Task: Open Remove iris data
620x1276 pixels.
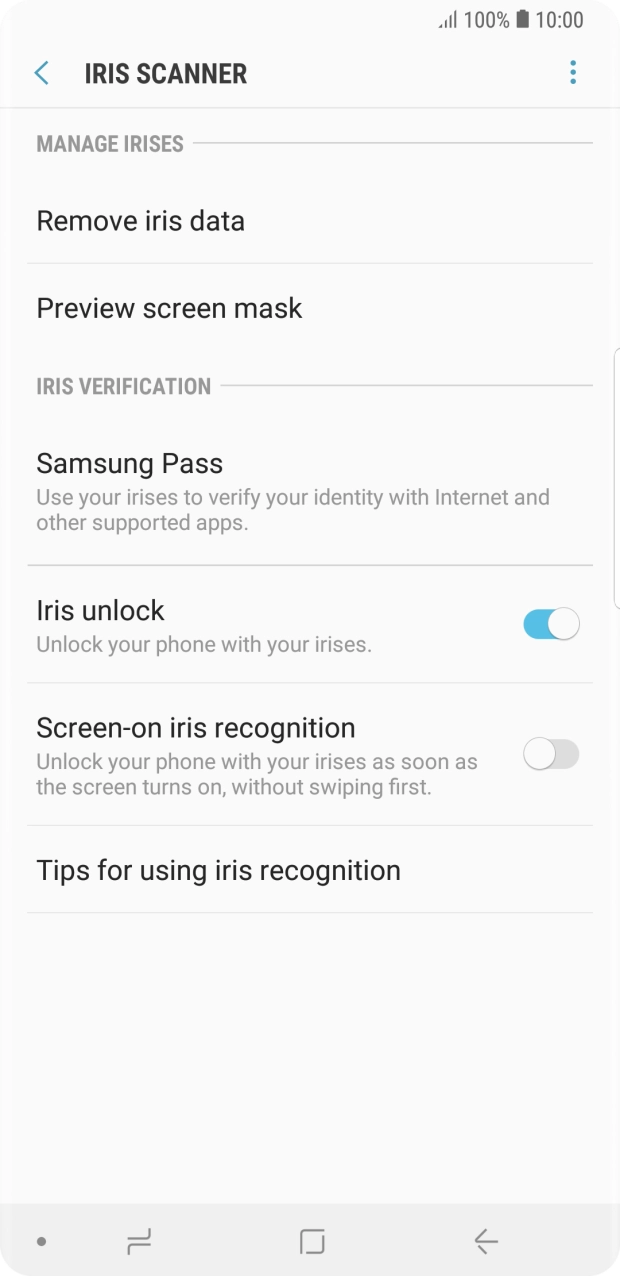Action: [310, 221]
